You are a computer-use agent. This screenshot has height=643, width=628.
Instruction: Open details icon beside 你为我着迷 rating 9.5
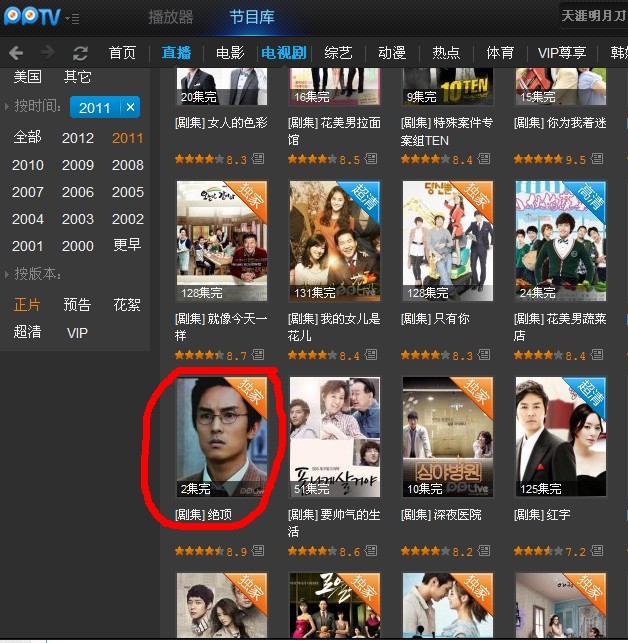tap(597, 158)
